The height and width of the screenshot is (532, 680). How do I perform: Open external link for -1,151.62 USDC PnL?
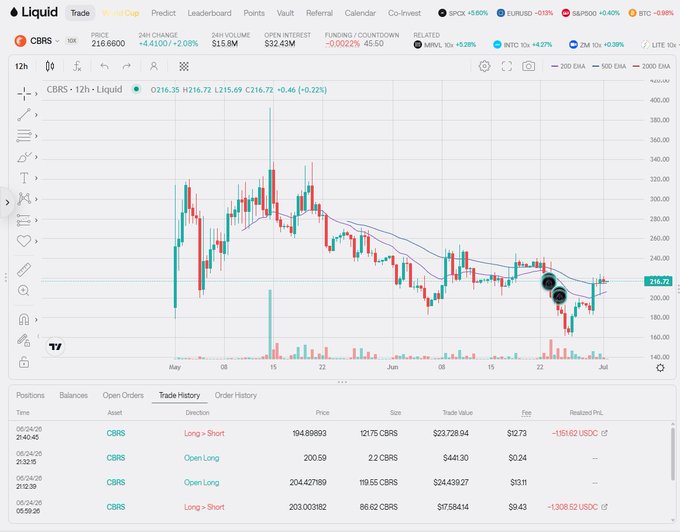click(x=604, y=433)
